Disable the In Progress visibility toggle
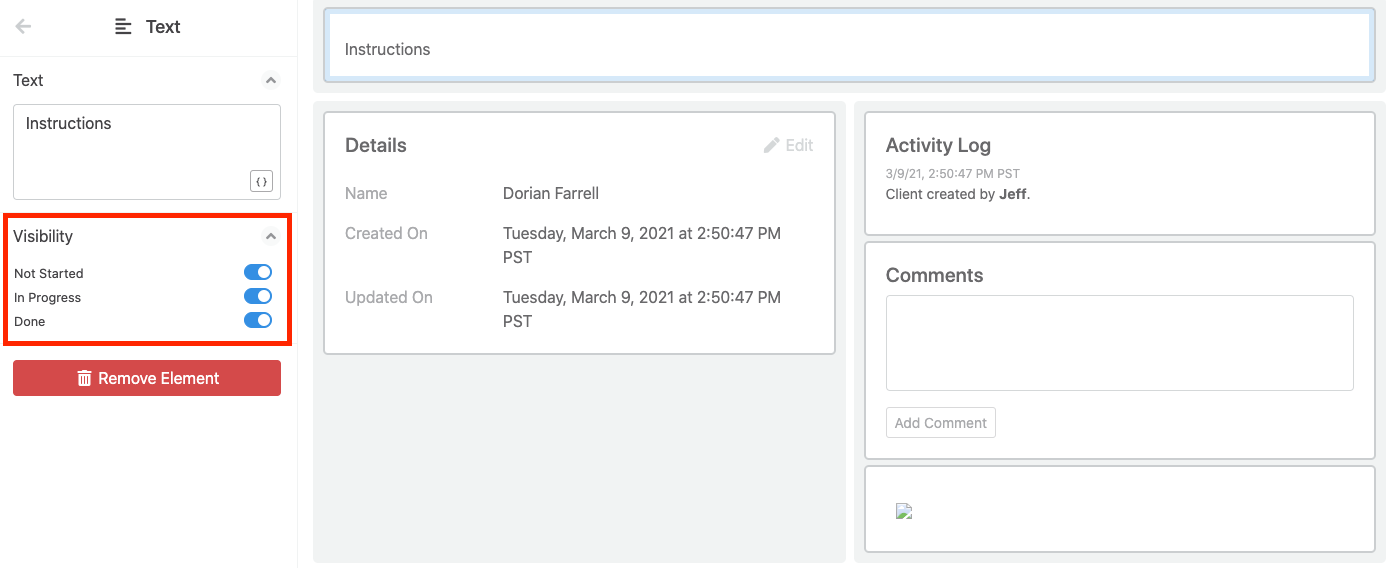1391x568 pixels. click(258, 296)
